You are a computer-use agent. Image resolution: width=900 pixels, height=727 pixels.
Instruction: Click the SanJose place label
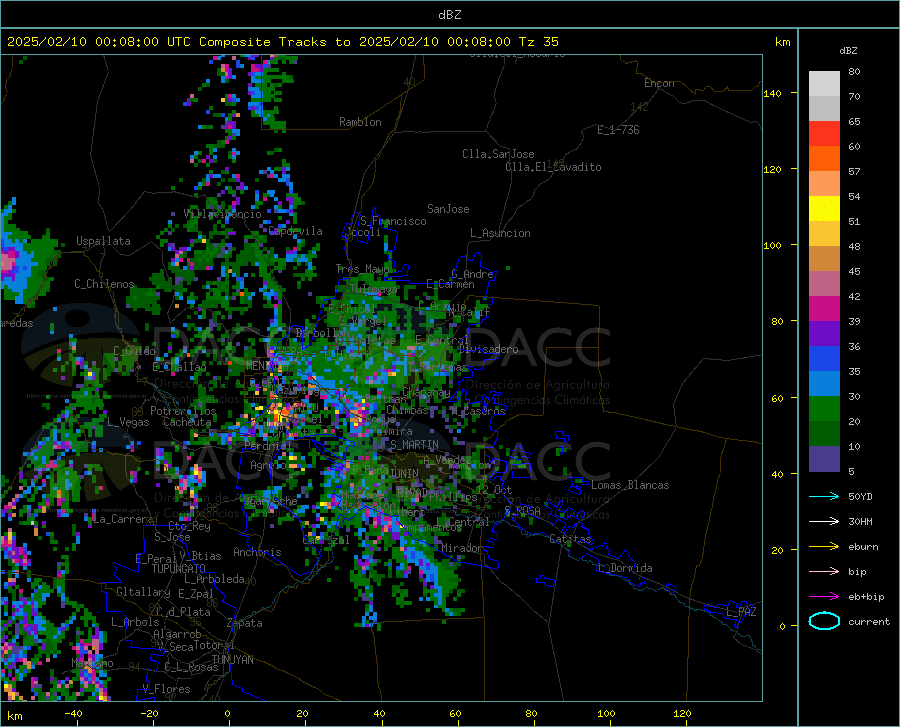[448, 209]
